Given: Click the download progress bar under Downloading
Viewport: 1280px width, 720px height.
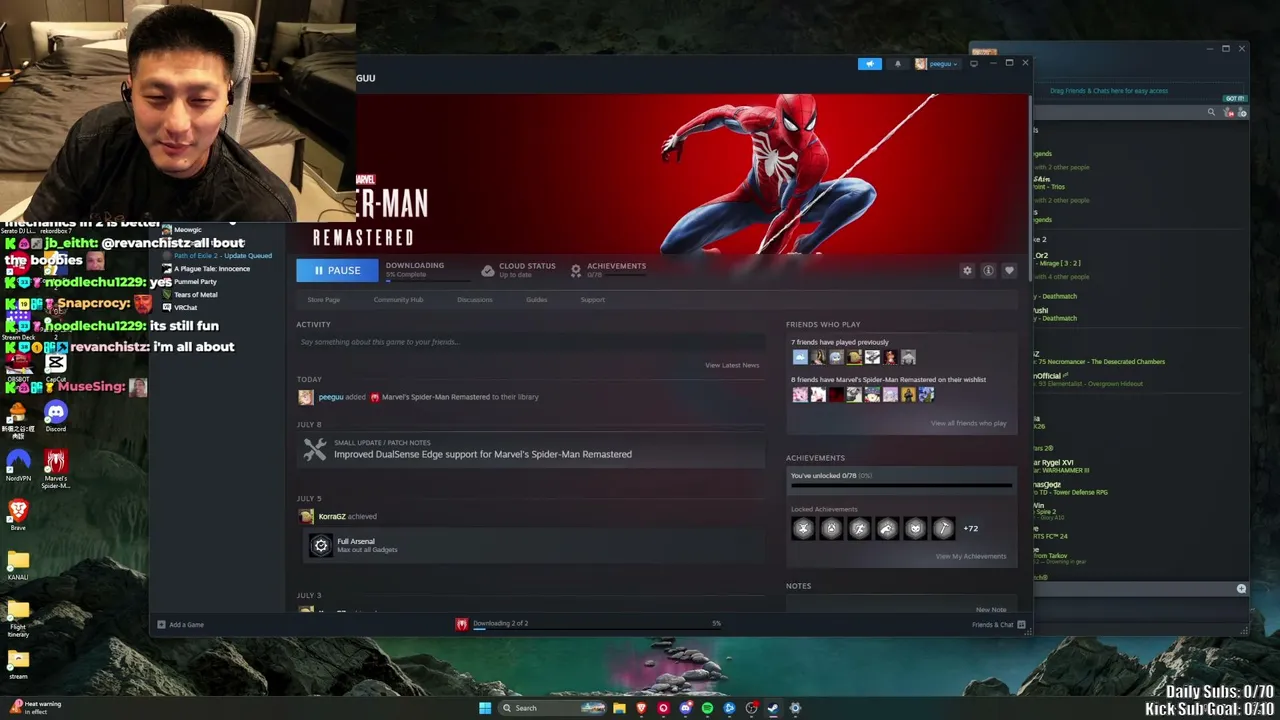Looking at the screenshot, I should click(427, 280).
